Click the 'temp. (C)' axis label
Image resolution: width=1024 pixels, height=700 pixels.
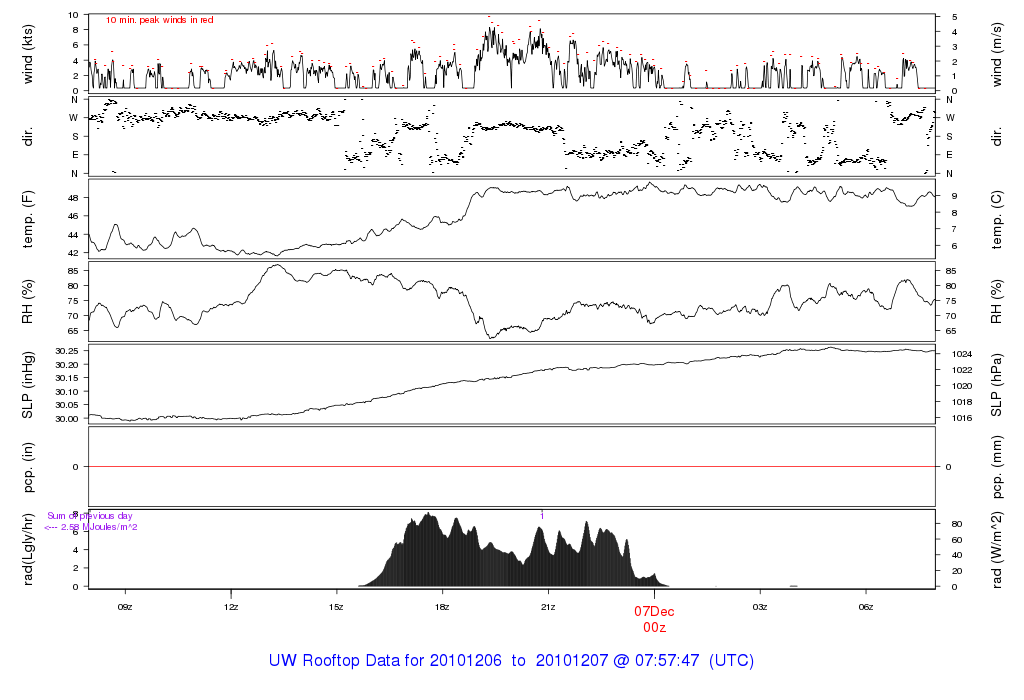coord(997,219)
